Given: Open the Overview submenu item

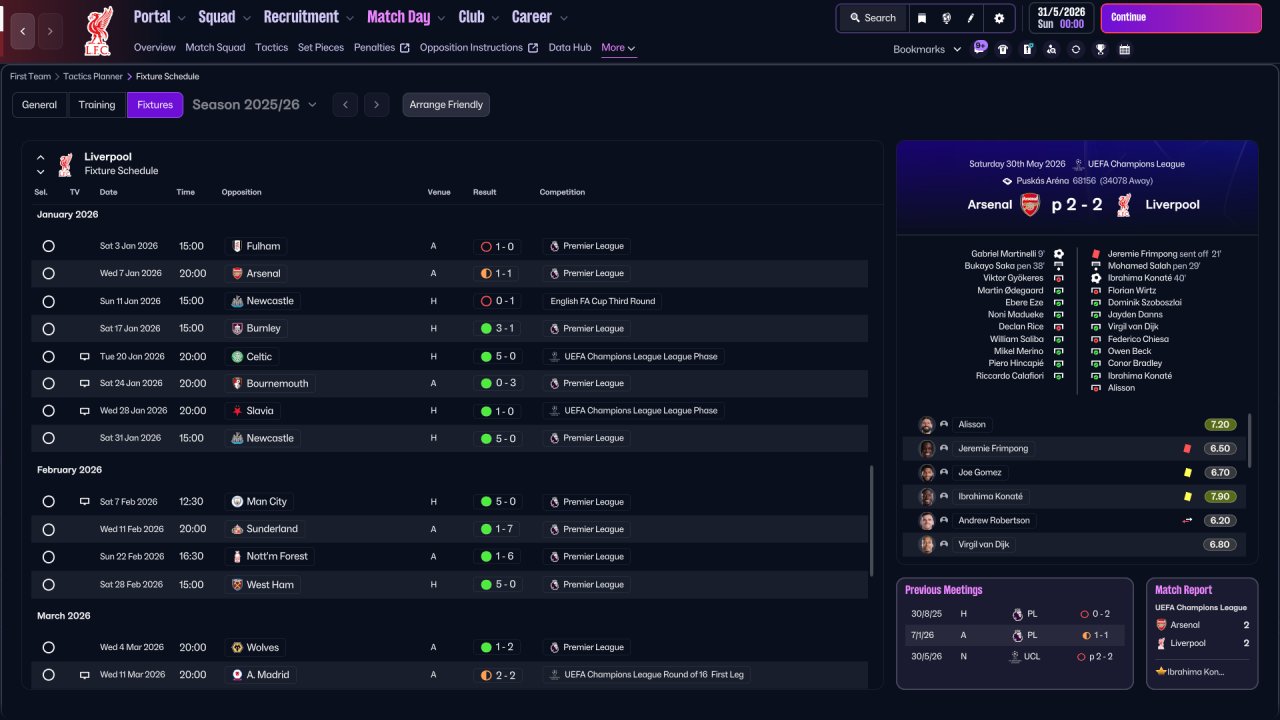Looking at the screenshot, I should [154, 48].
